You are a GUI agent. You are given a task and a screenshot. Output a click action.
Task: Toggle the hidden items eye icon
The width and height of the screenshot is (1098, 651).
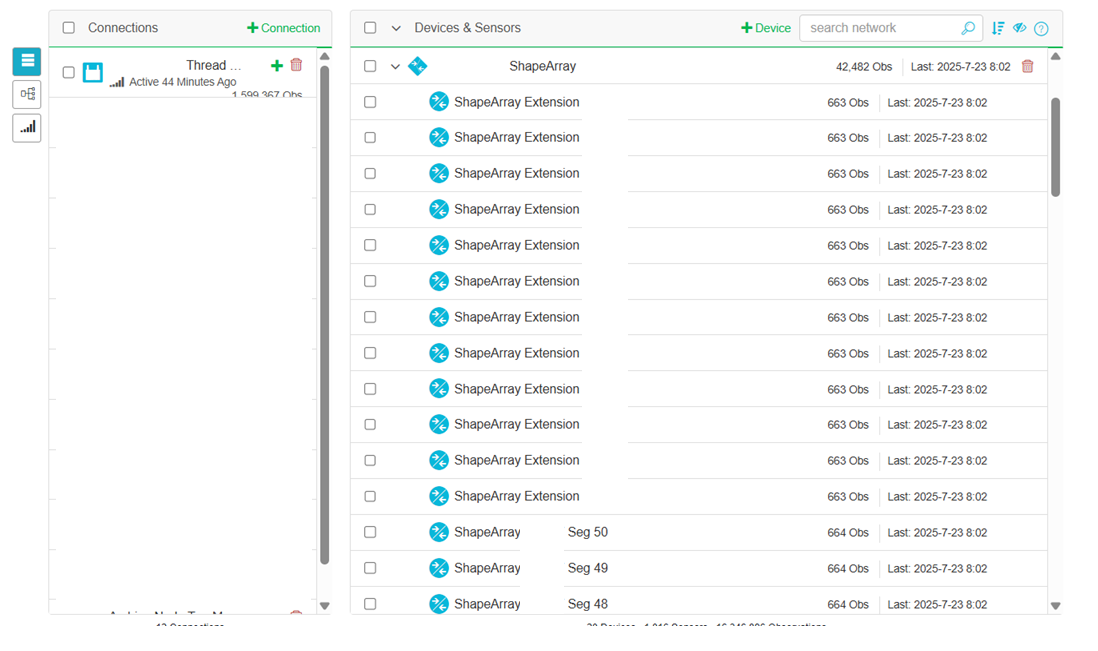1020,28
